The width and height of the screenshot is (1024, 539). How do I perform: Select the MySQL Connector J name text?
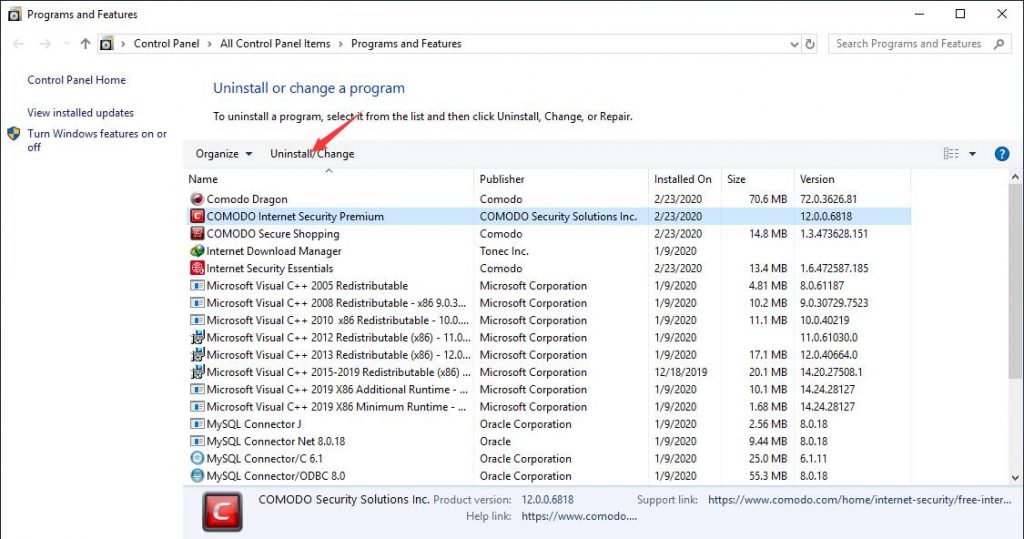click(254, 424)
